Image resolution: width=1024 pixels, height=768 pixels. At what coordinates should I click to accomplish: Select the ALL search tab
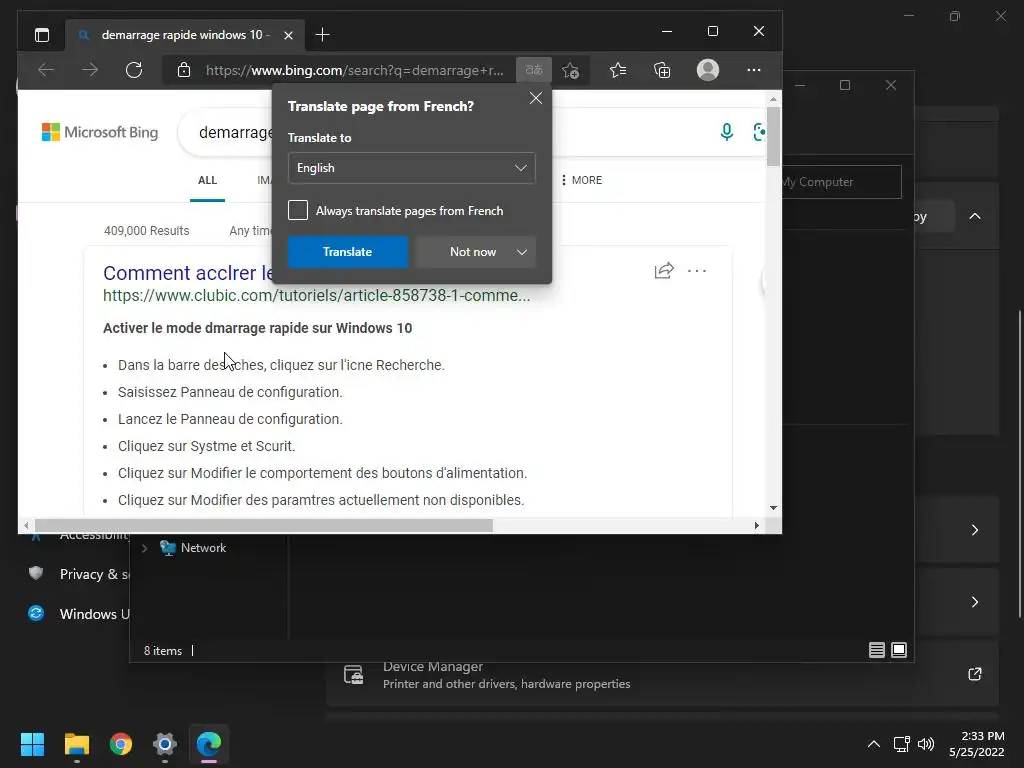tap(208, 180)
